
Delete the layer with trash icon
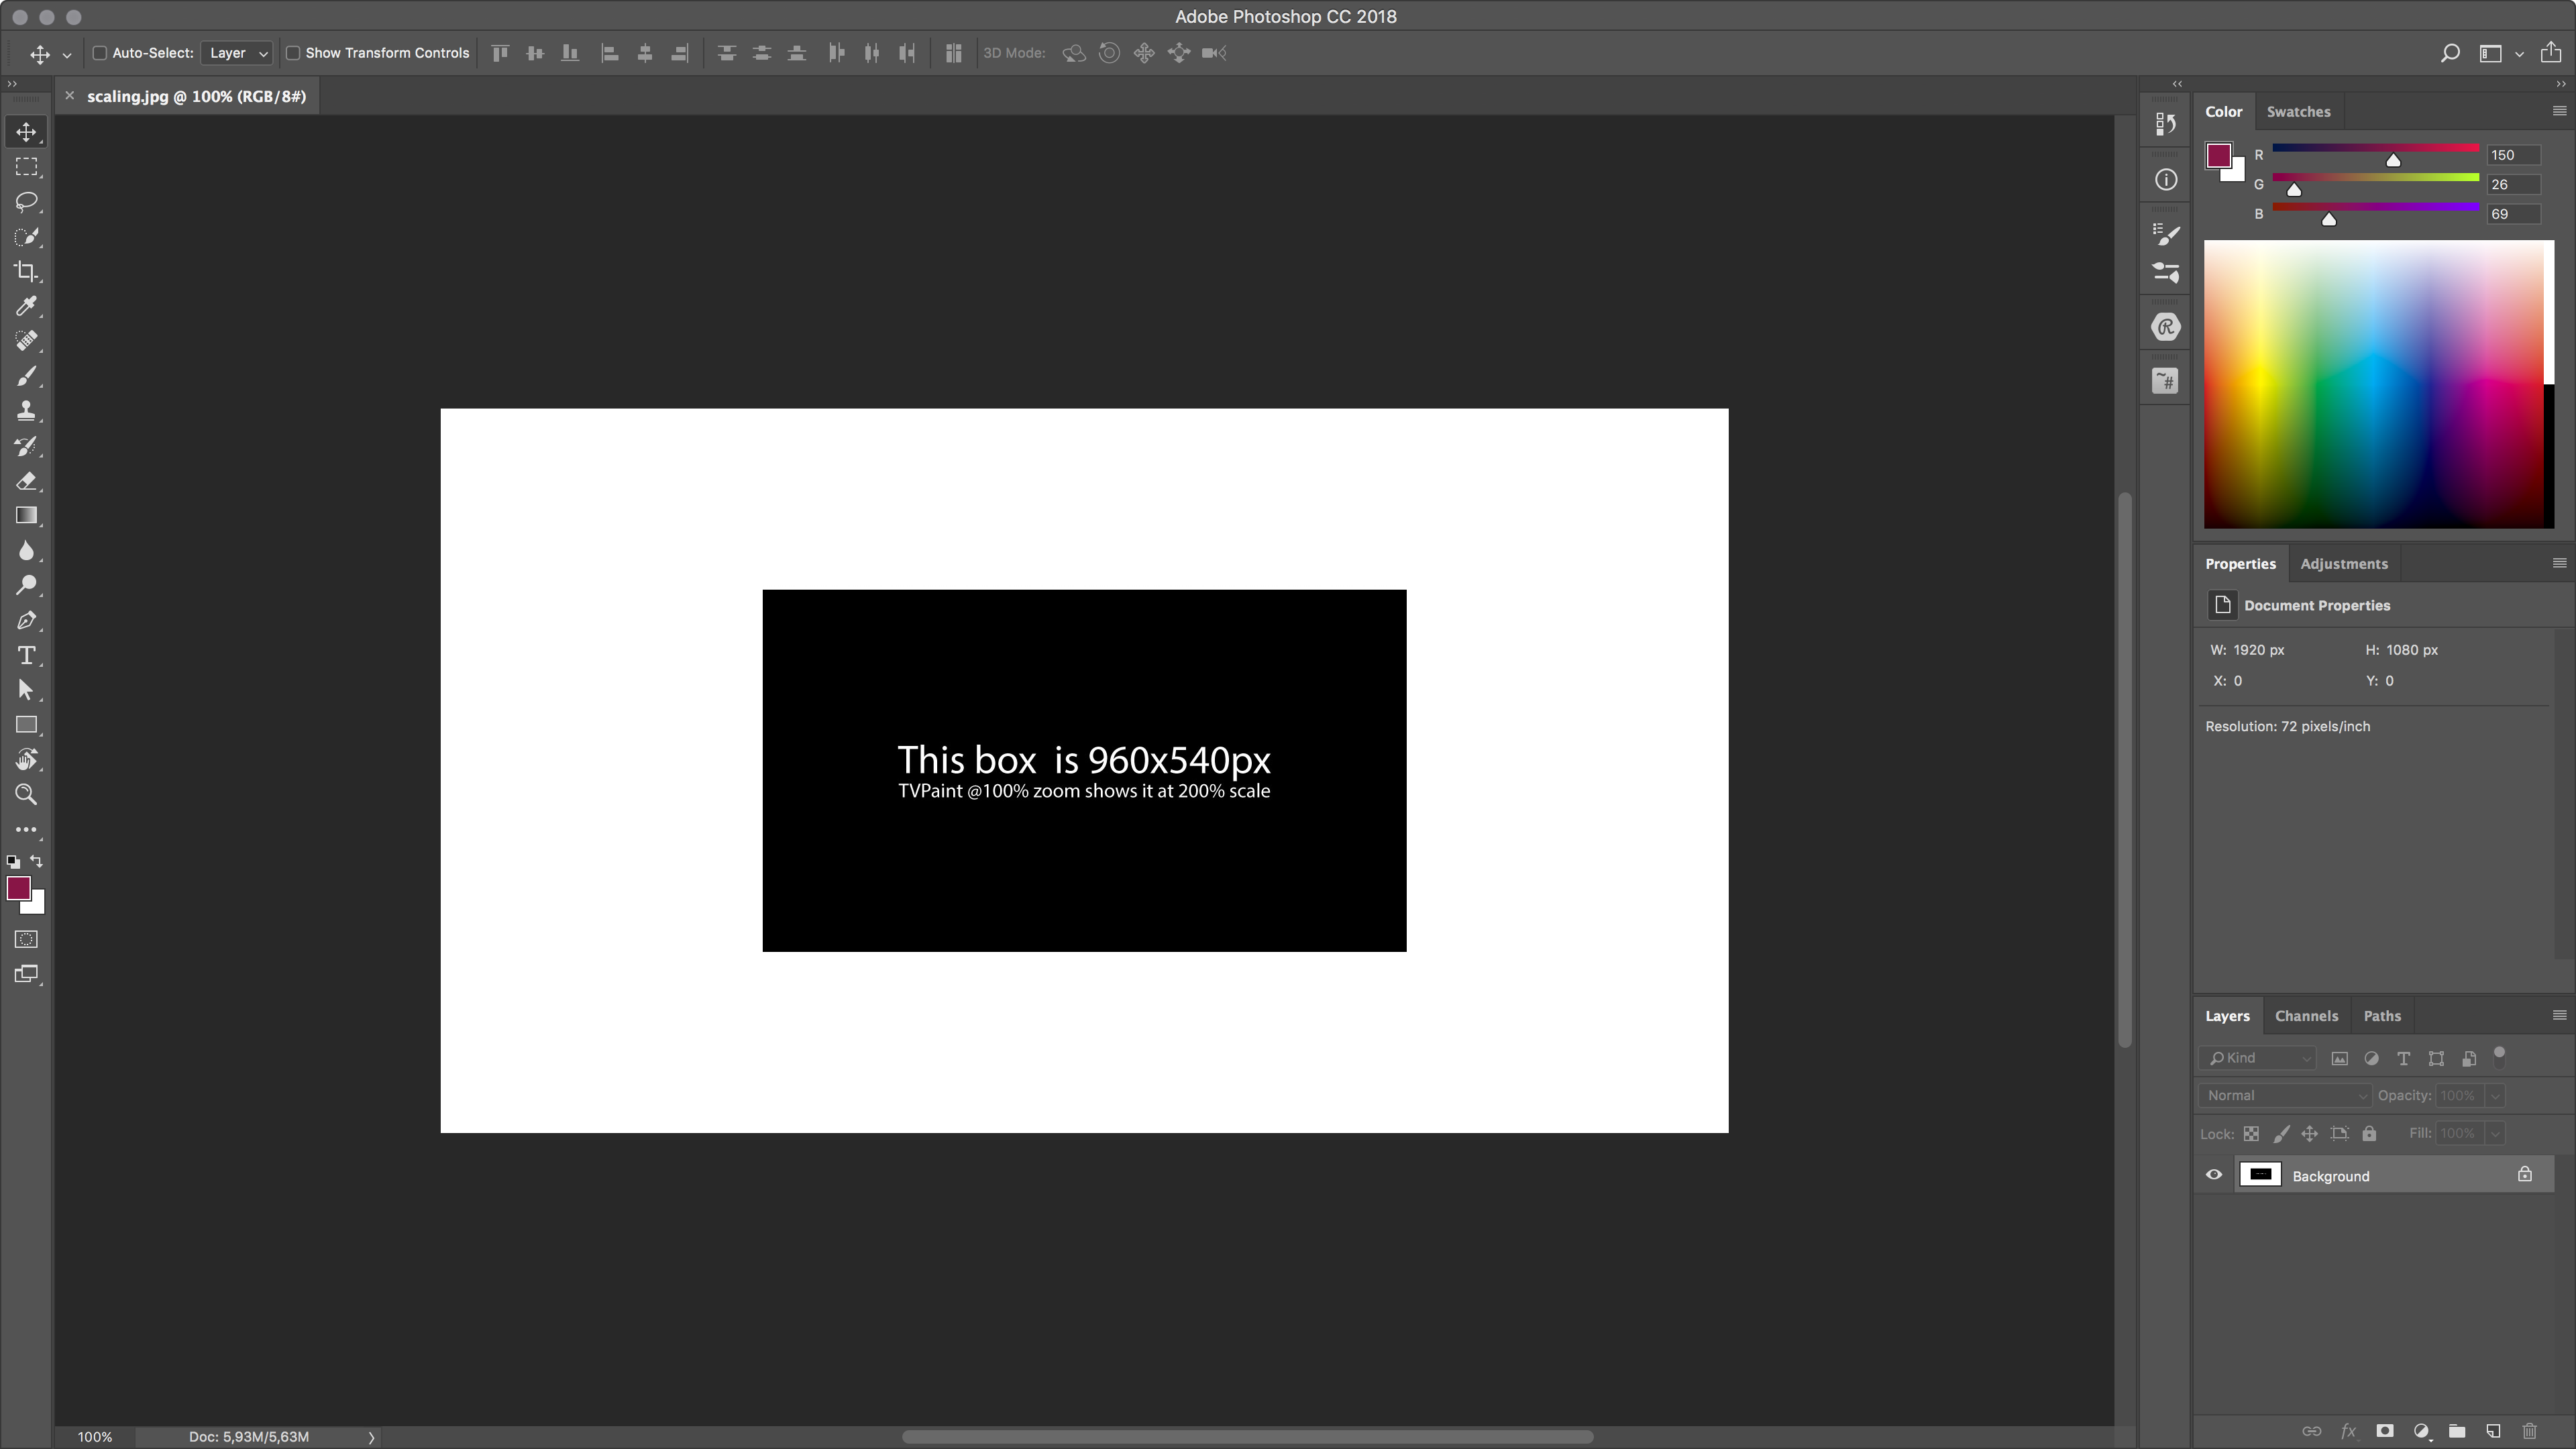pos(2529,1431)
